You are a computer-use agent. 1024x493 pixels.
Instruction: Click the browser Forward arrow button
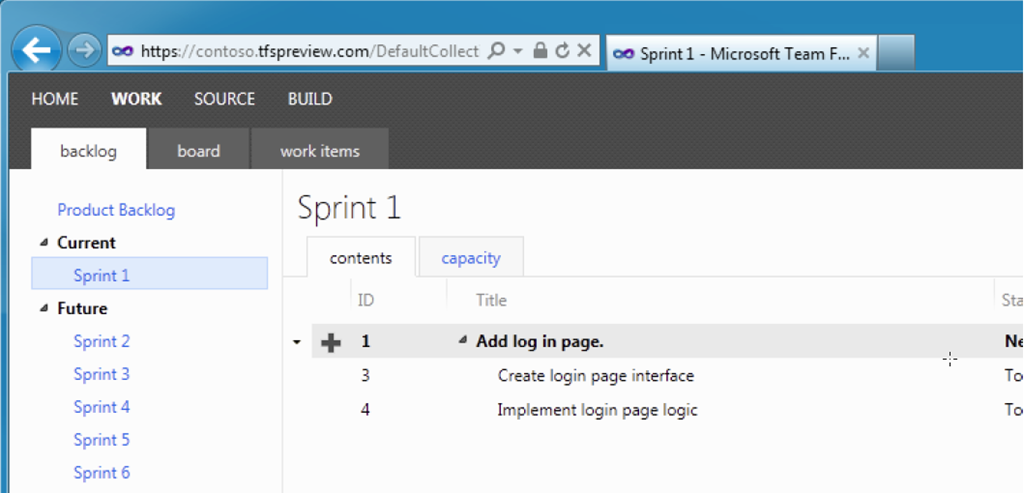(x=85, y=50)
